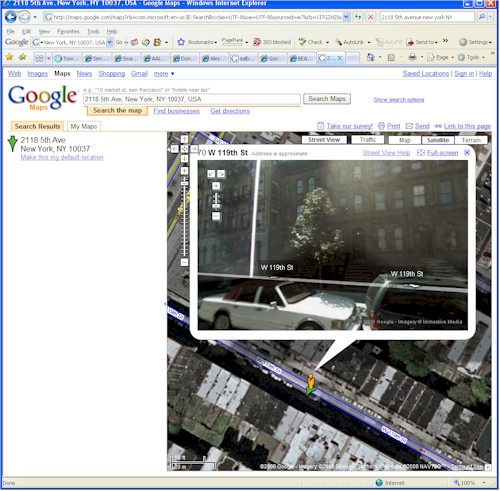This screenshot has height=491, width=500.
Task: Open the File menu
Action: 10,31
